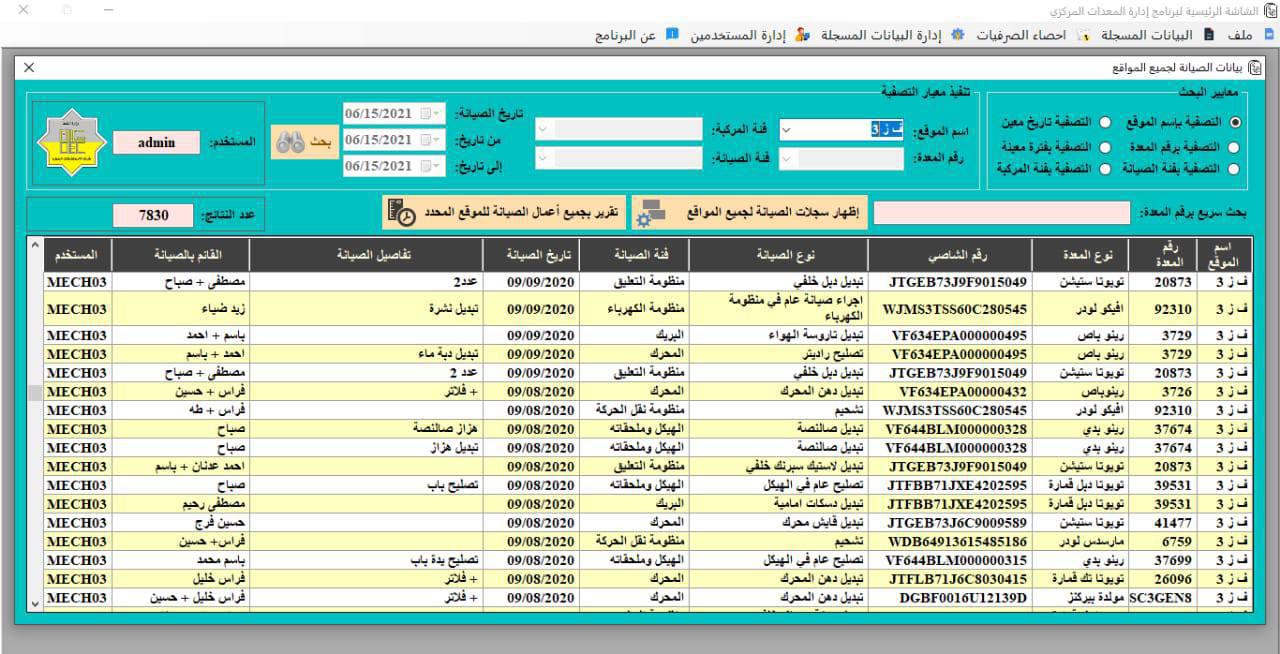
Task: Select equipment number cell 6759
Action: pos(1161,541)
